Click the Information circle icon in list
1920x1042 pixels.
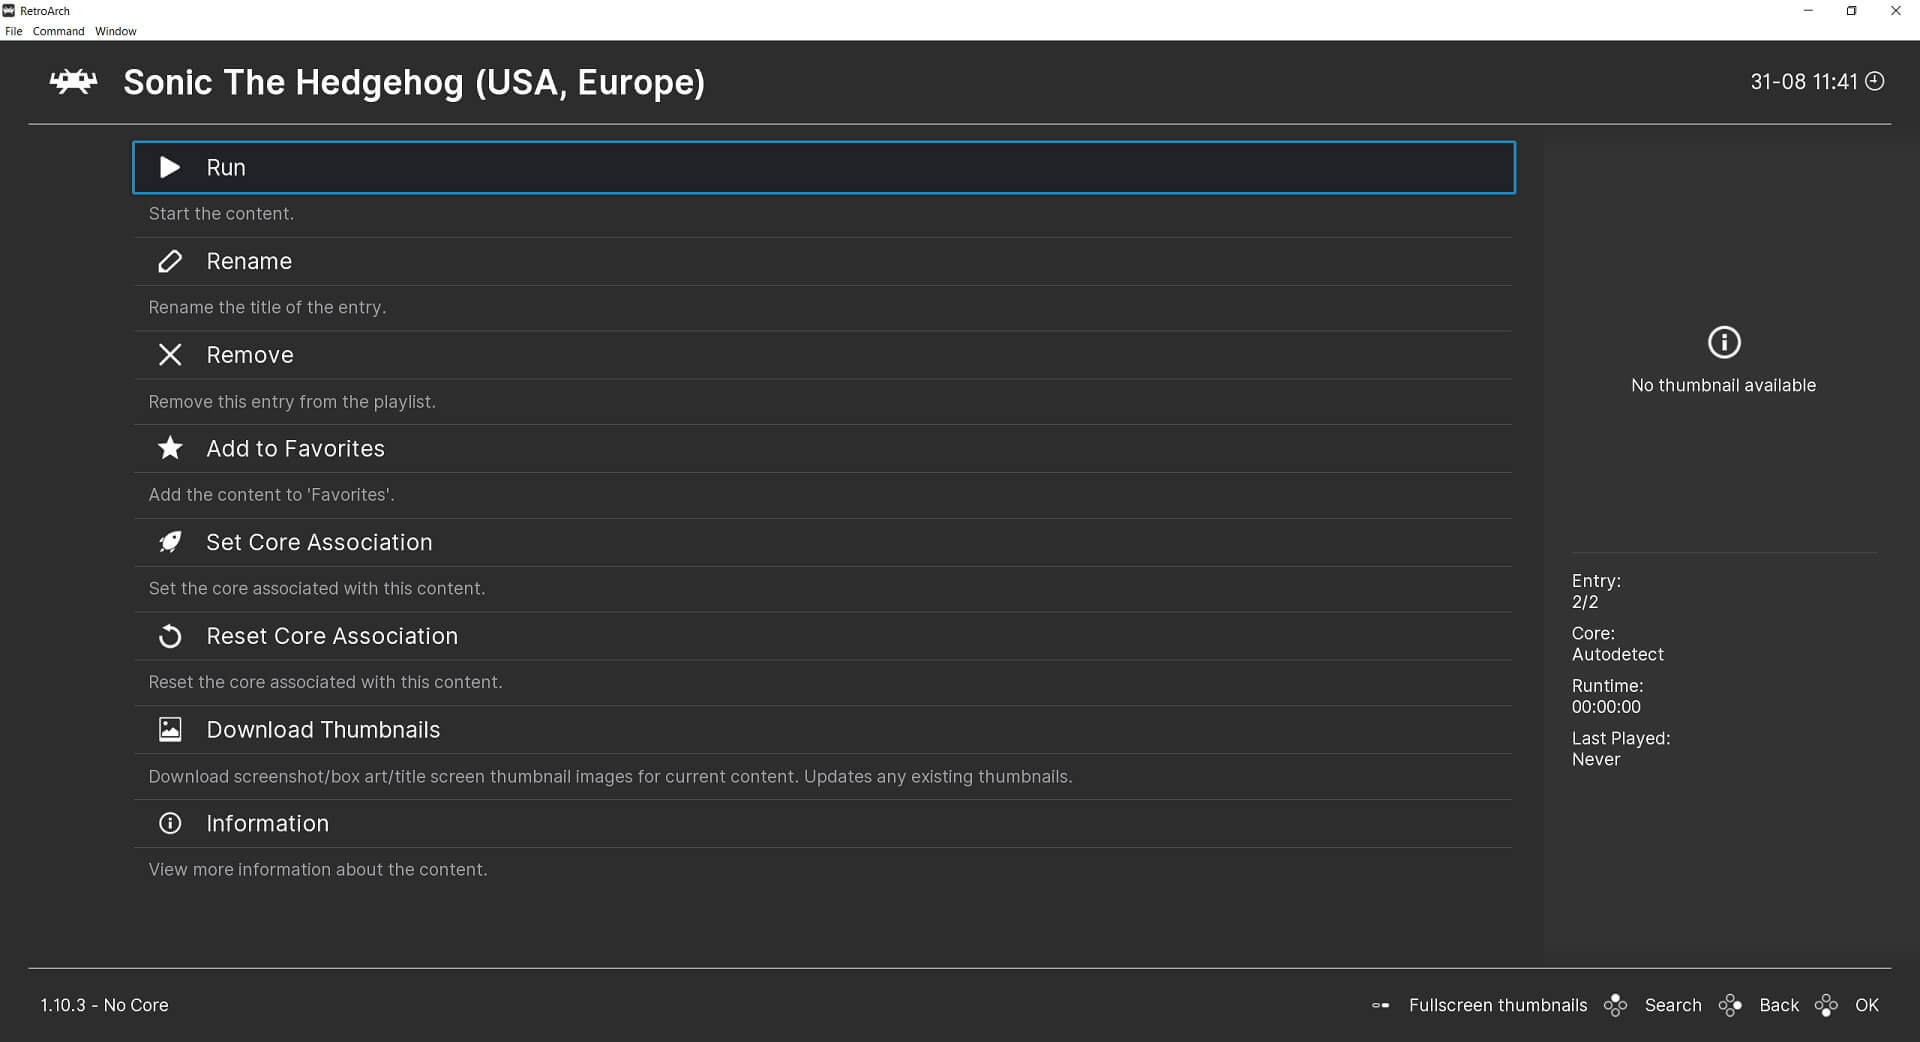(170, 823)
